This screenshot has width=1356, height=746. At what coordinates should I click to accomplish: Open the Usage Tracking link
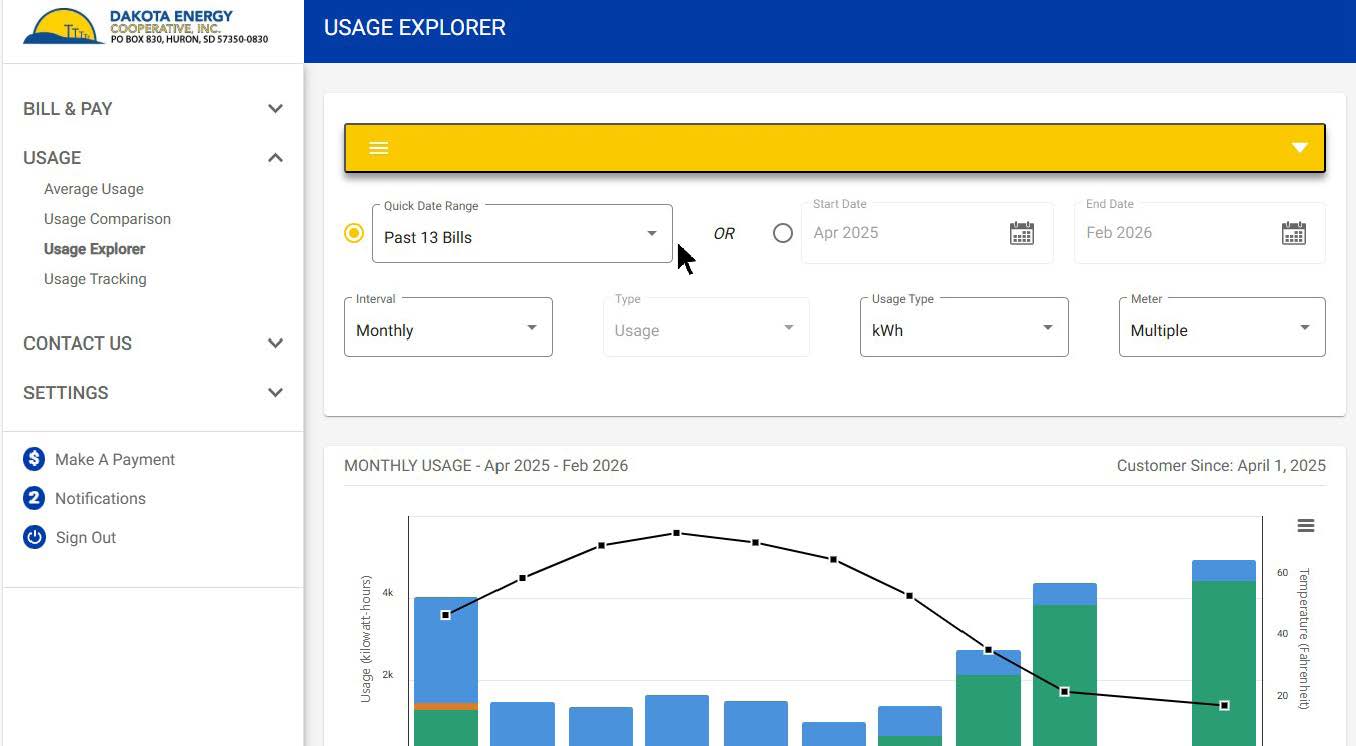[x=95, y=279]
